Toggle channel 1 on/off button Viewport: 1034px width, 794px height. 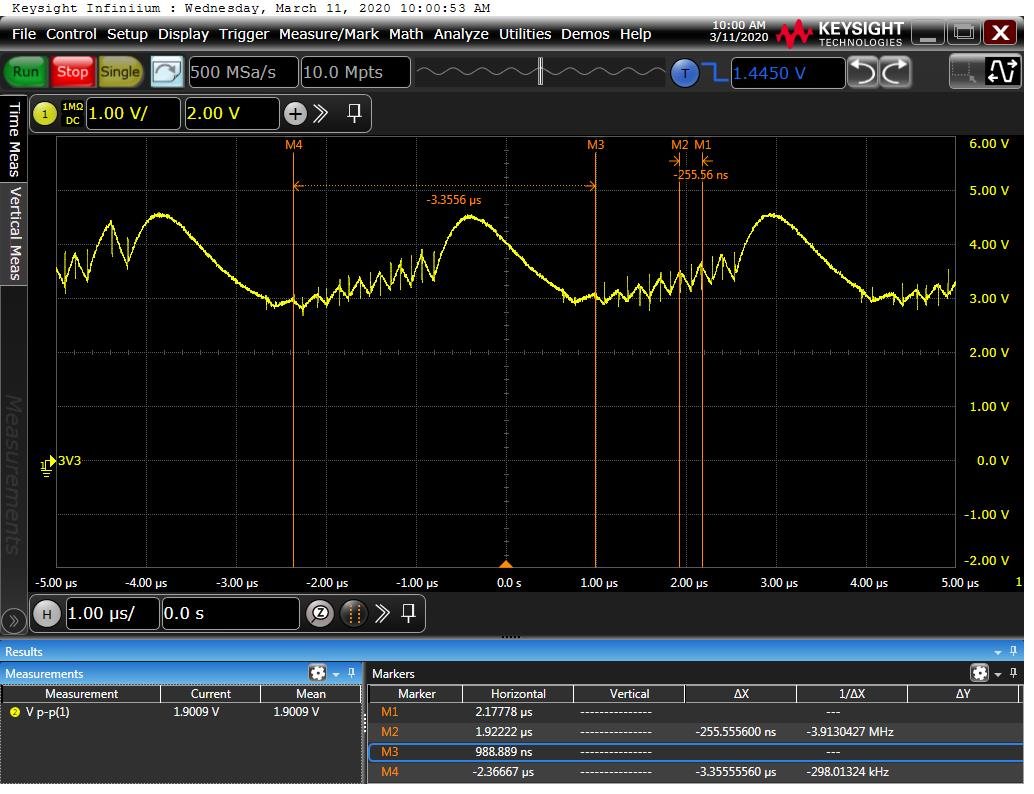point(45,114)
